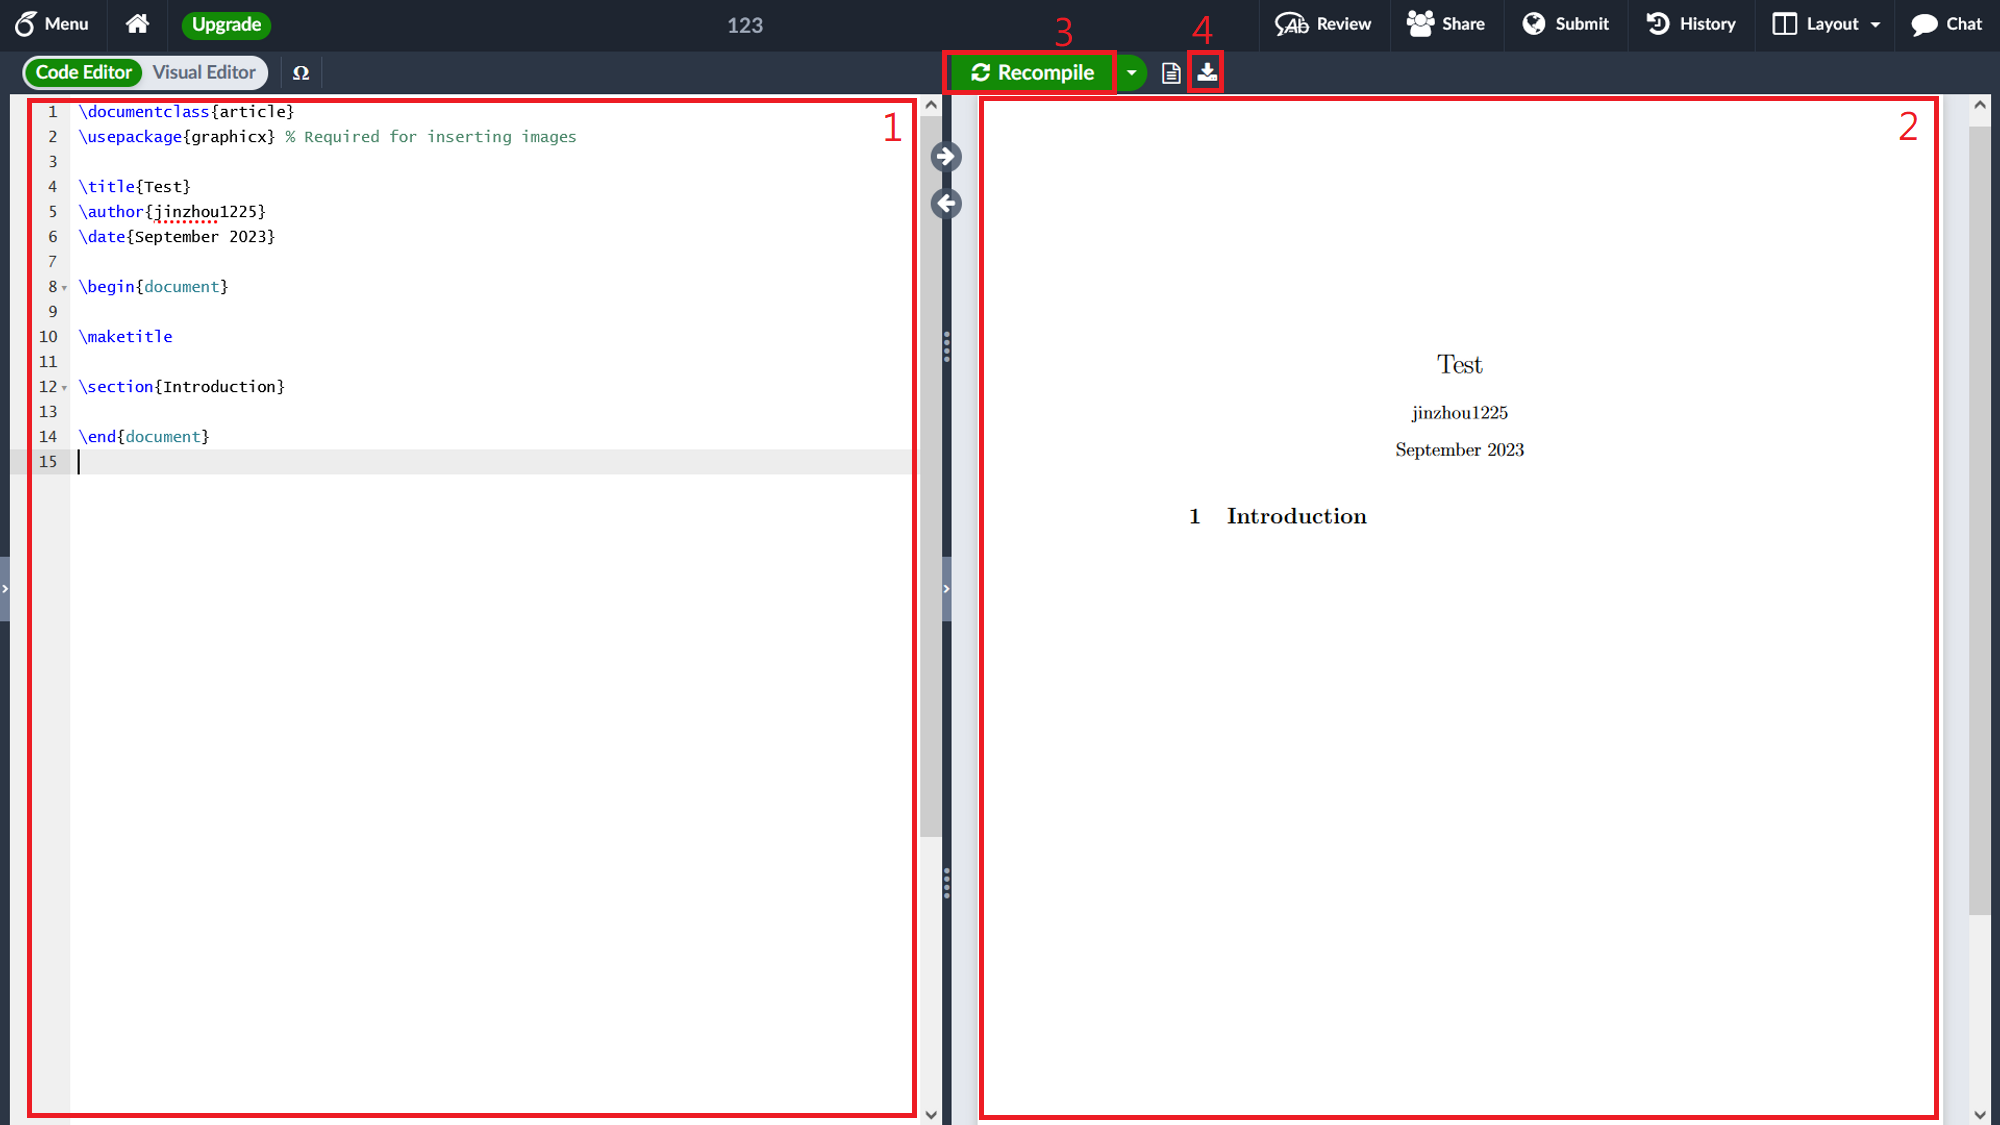The height and width of the screenshot is (1125, 2000).
Task: Open the Share dialog
Action: [x=1446, y=24]
